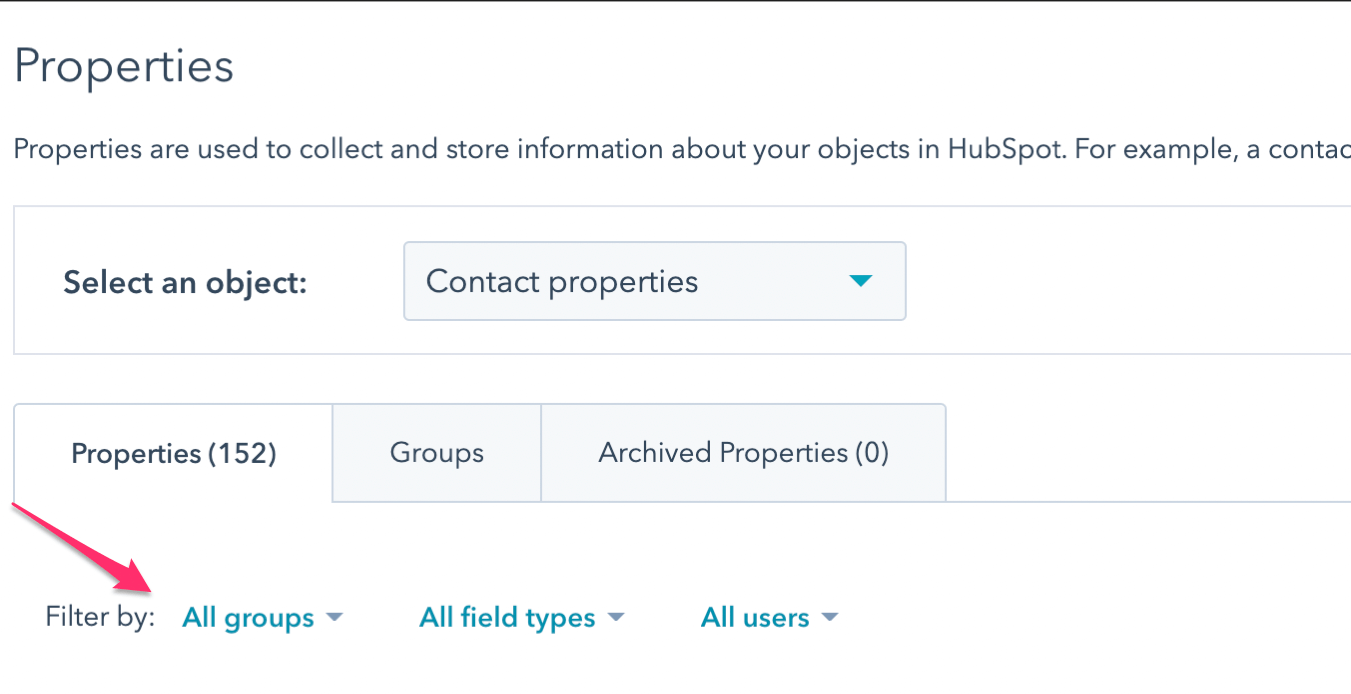Select the Properties (152) tab
1351x694 pixels.
[x=172, y=452]
